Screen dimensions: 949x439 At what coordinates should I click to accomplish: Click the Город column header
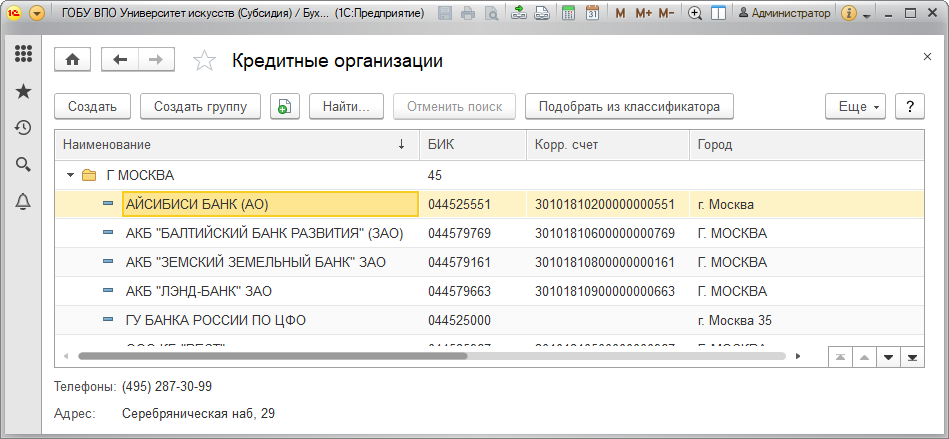tap(807, 145)
